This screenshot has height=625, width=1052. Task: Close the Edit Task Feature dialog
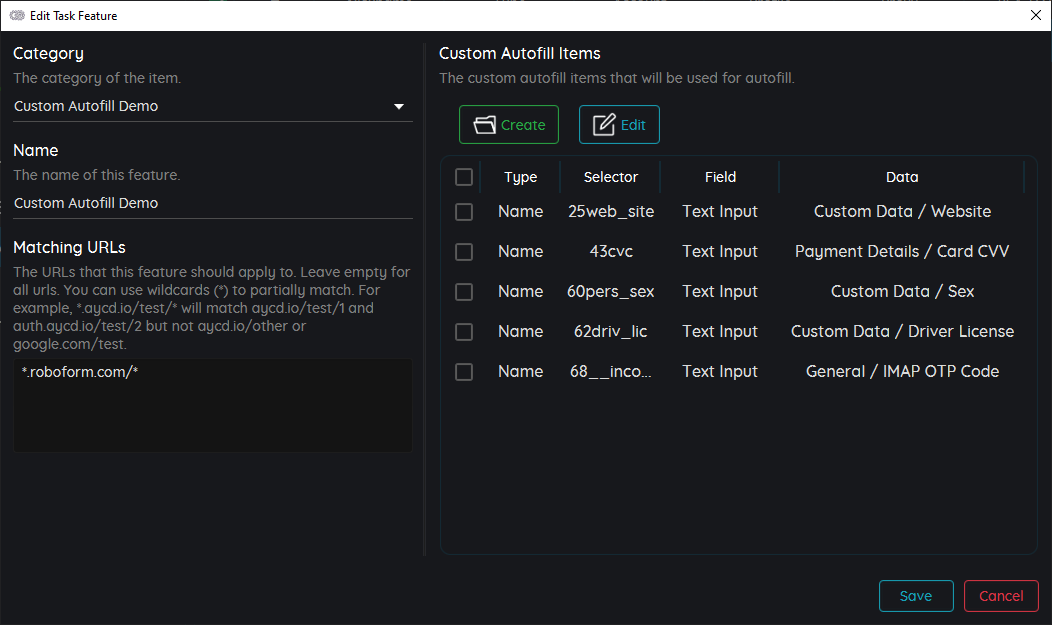point(1035,15)
